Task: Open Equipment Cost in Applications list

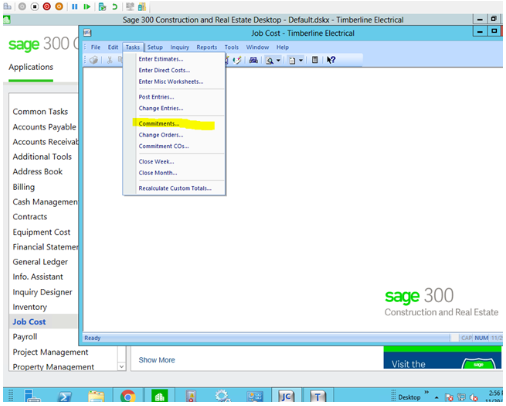Action: [x=41, y=232]
